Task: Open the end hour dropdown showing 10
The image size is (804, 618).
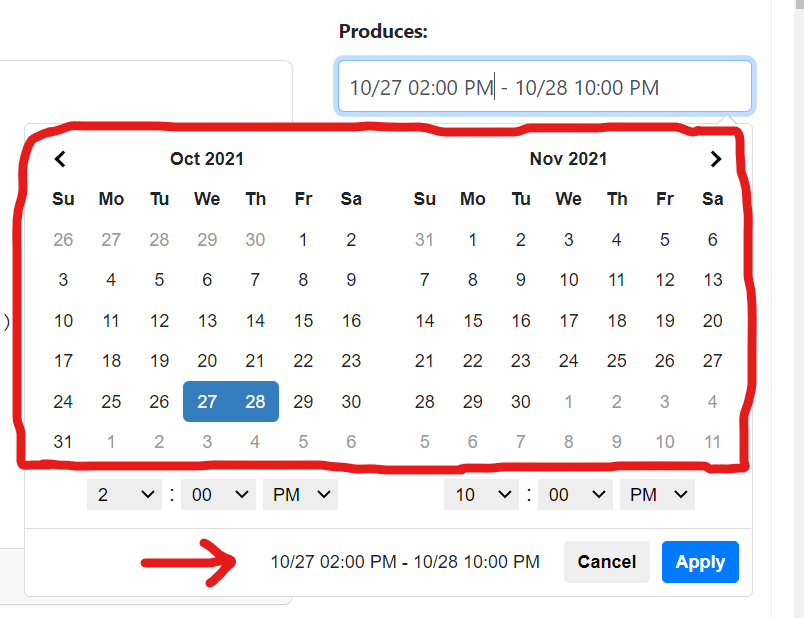Action: tap(481, 494)
